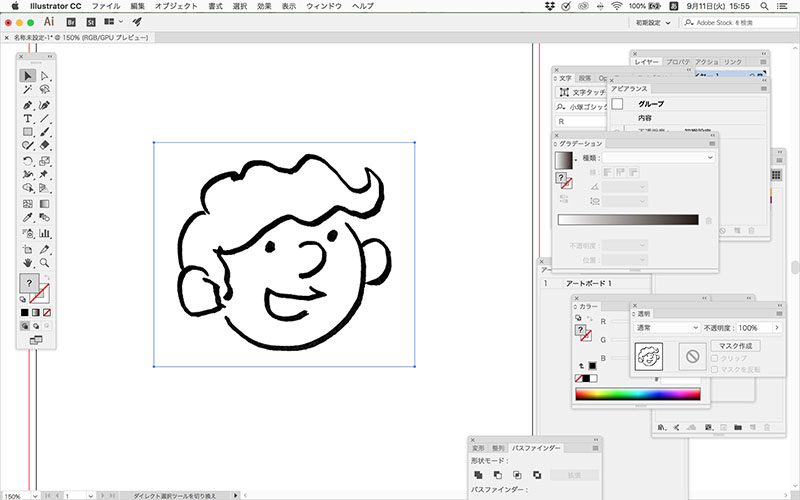The height and width of the screenshot is (500, 800).
Task: Select the Paintbrush tool
Action: pos(44,132)
